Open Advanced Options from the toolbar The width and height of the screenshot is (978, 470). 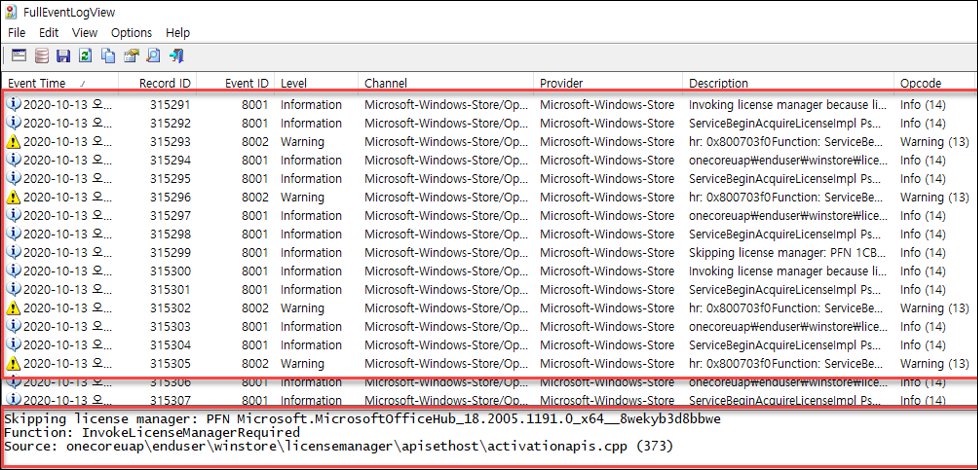coord(19,56)
